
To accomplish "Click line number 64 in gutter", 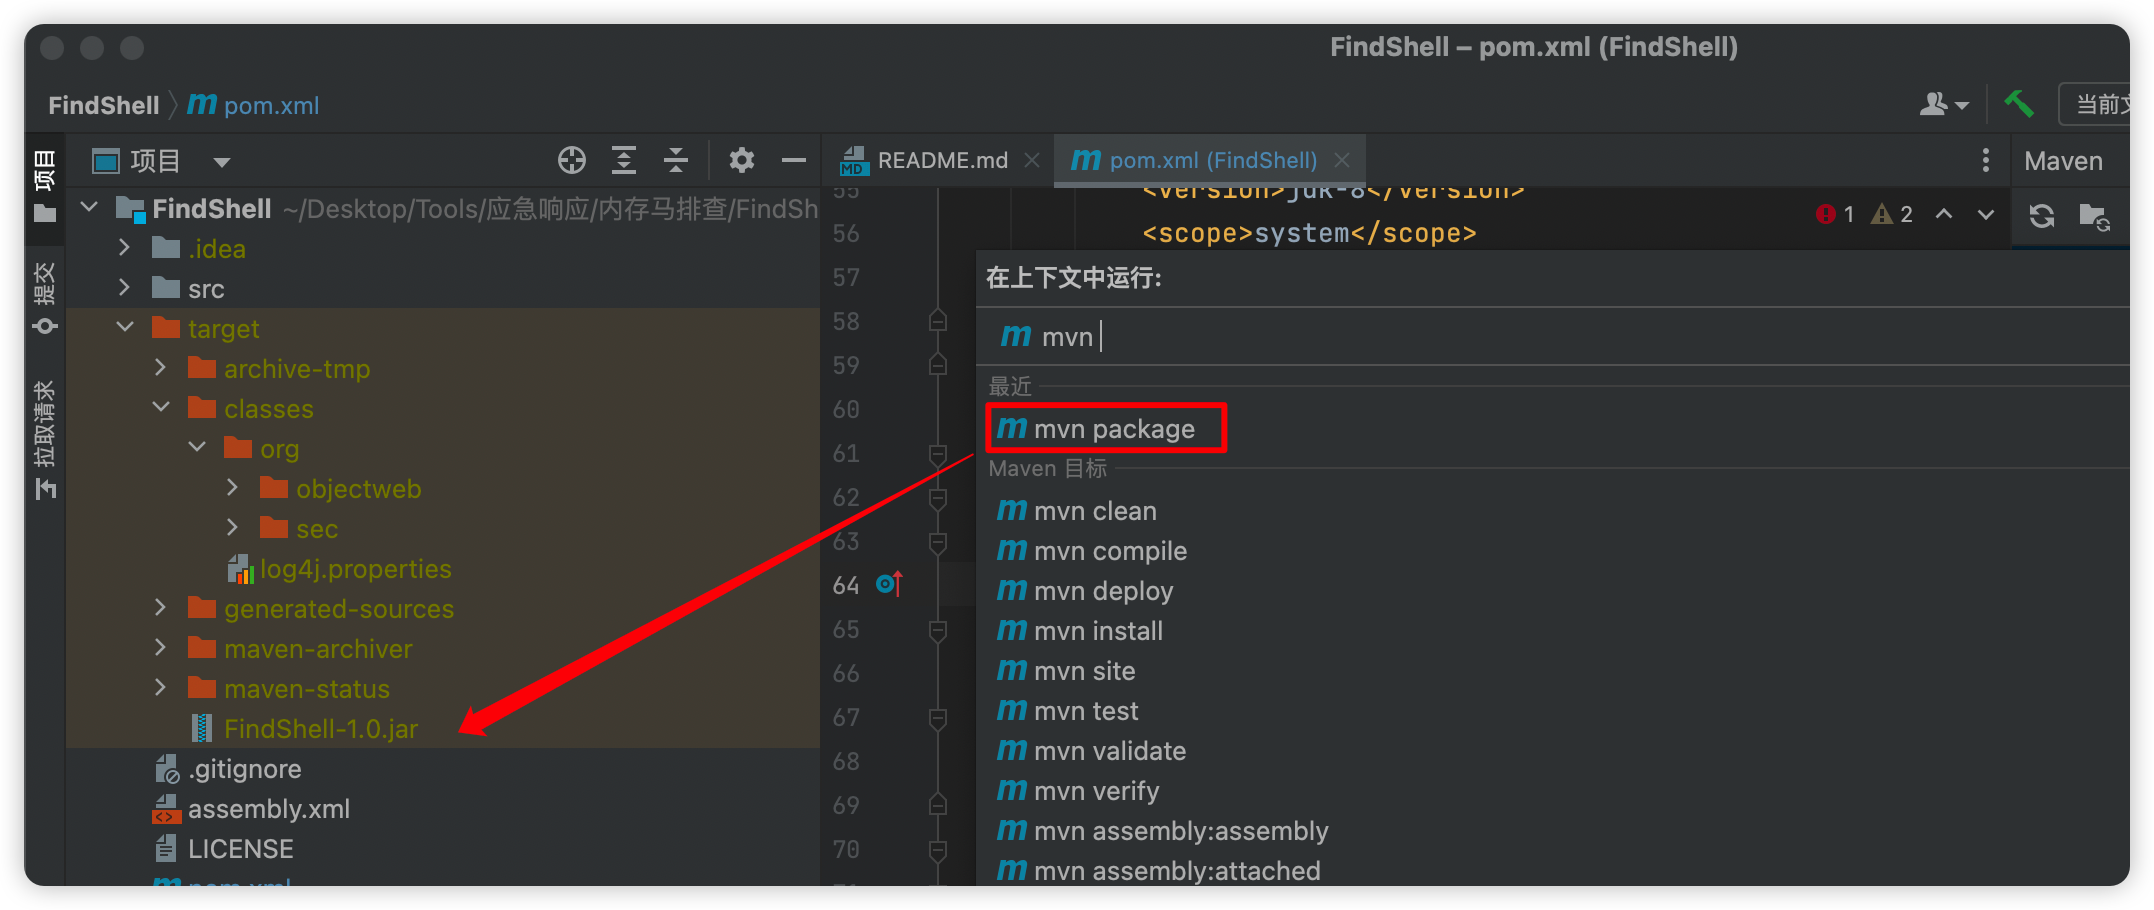I will click(x=846, y=585).
